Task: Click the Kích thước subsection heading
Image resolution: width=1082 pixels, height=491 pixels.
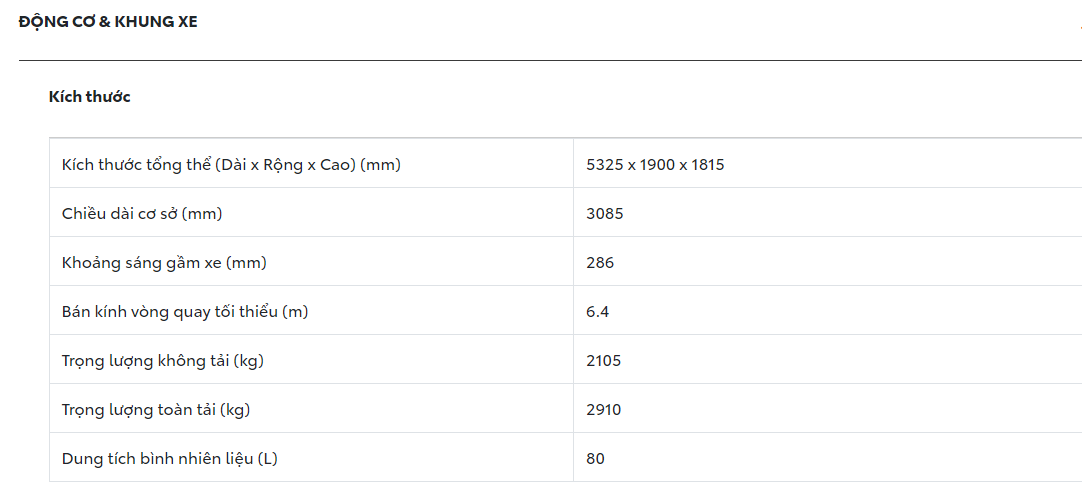Action: pos(90,97)
